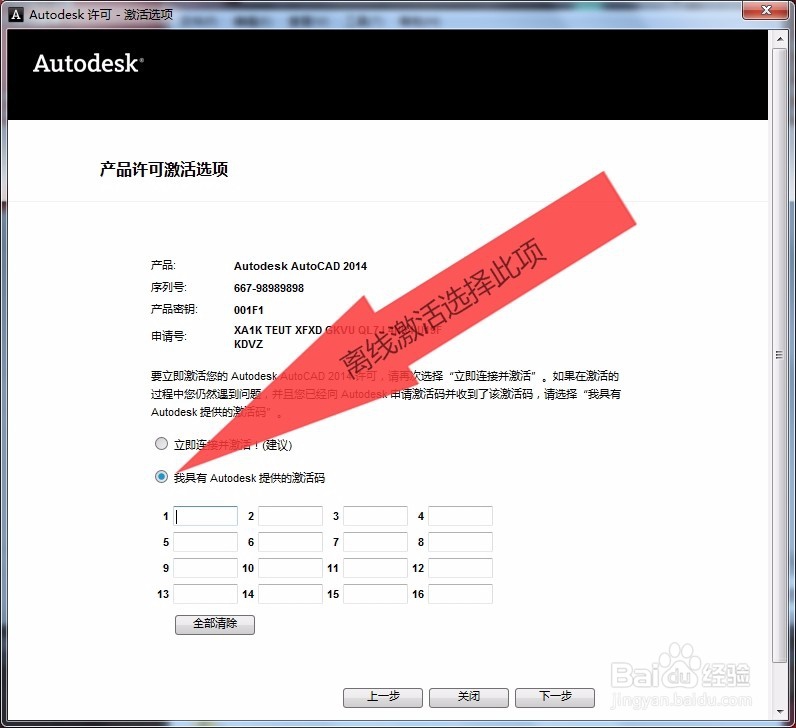Select the connect now and activate radio option
This screenshot has width=796, height=728.
click(161, 444)
